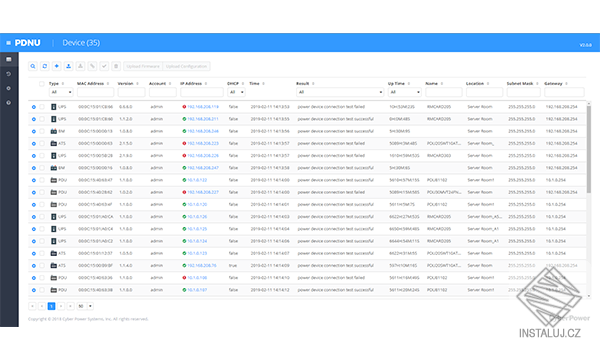Screen dimensions: 600x360
Task: Click the sort icon beside Up Time header
Action: click(409, 84)
